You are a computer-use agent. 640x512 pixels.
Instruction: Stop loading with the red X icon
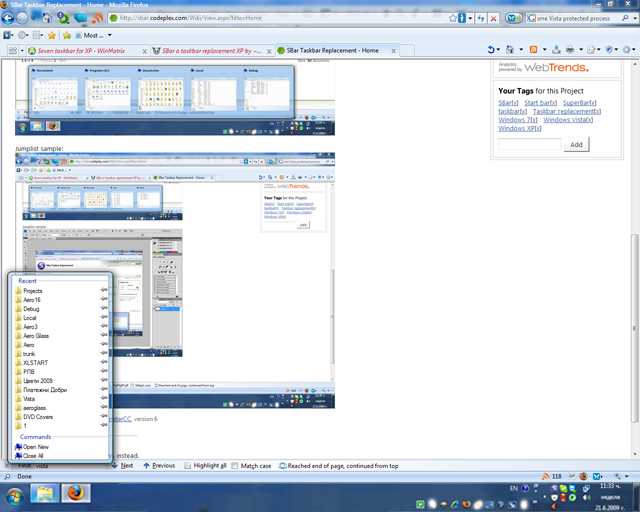(x=493, y=18)
